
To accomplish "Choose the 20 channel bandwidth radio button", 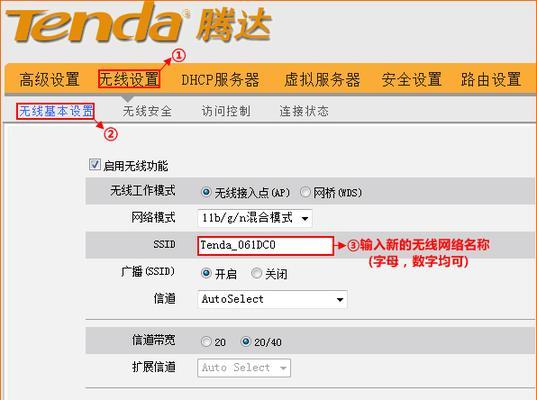I will click(206, 341).
